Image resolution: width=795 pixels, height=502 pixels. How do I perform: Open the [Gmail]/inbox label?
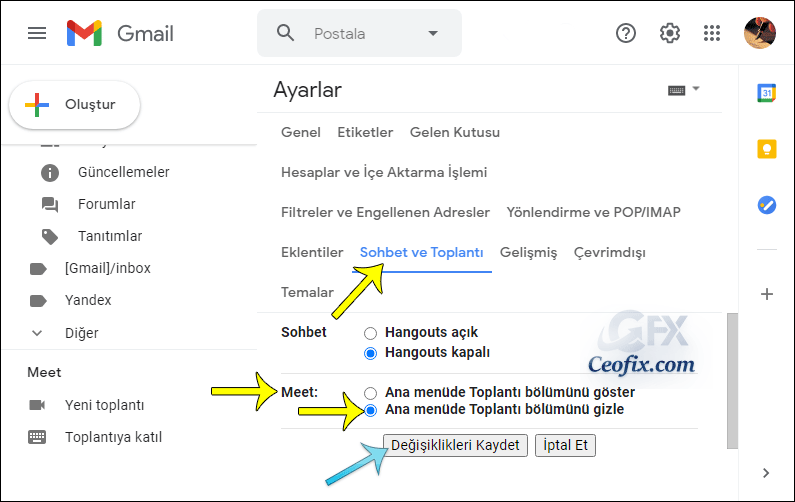[x=107, y=268]
